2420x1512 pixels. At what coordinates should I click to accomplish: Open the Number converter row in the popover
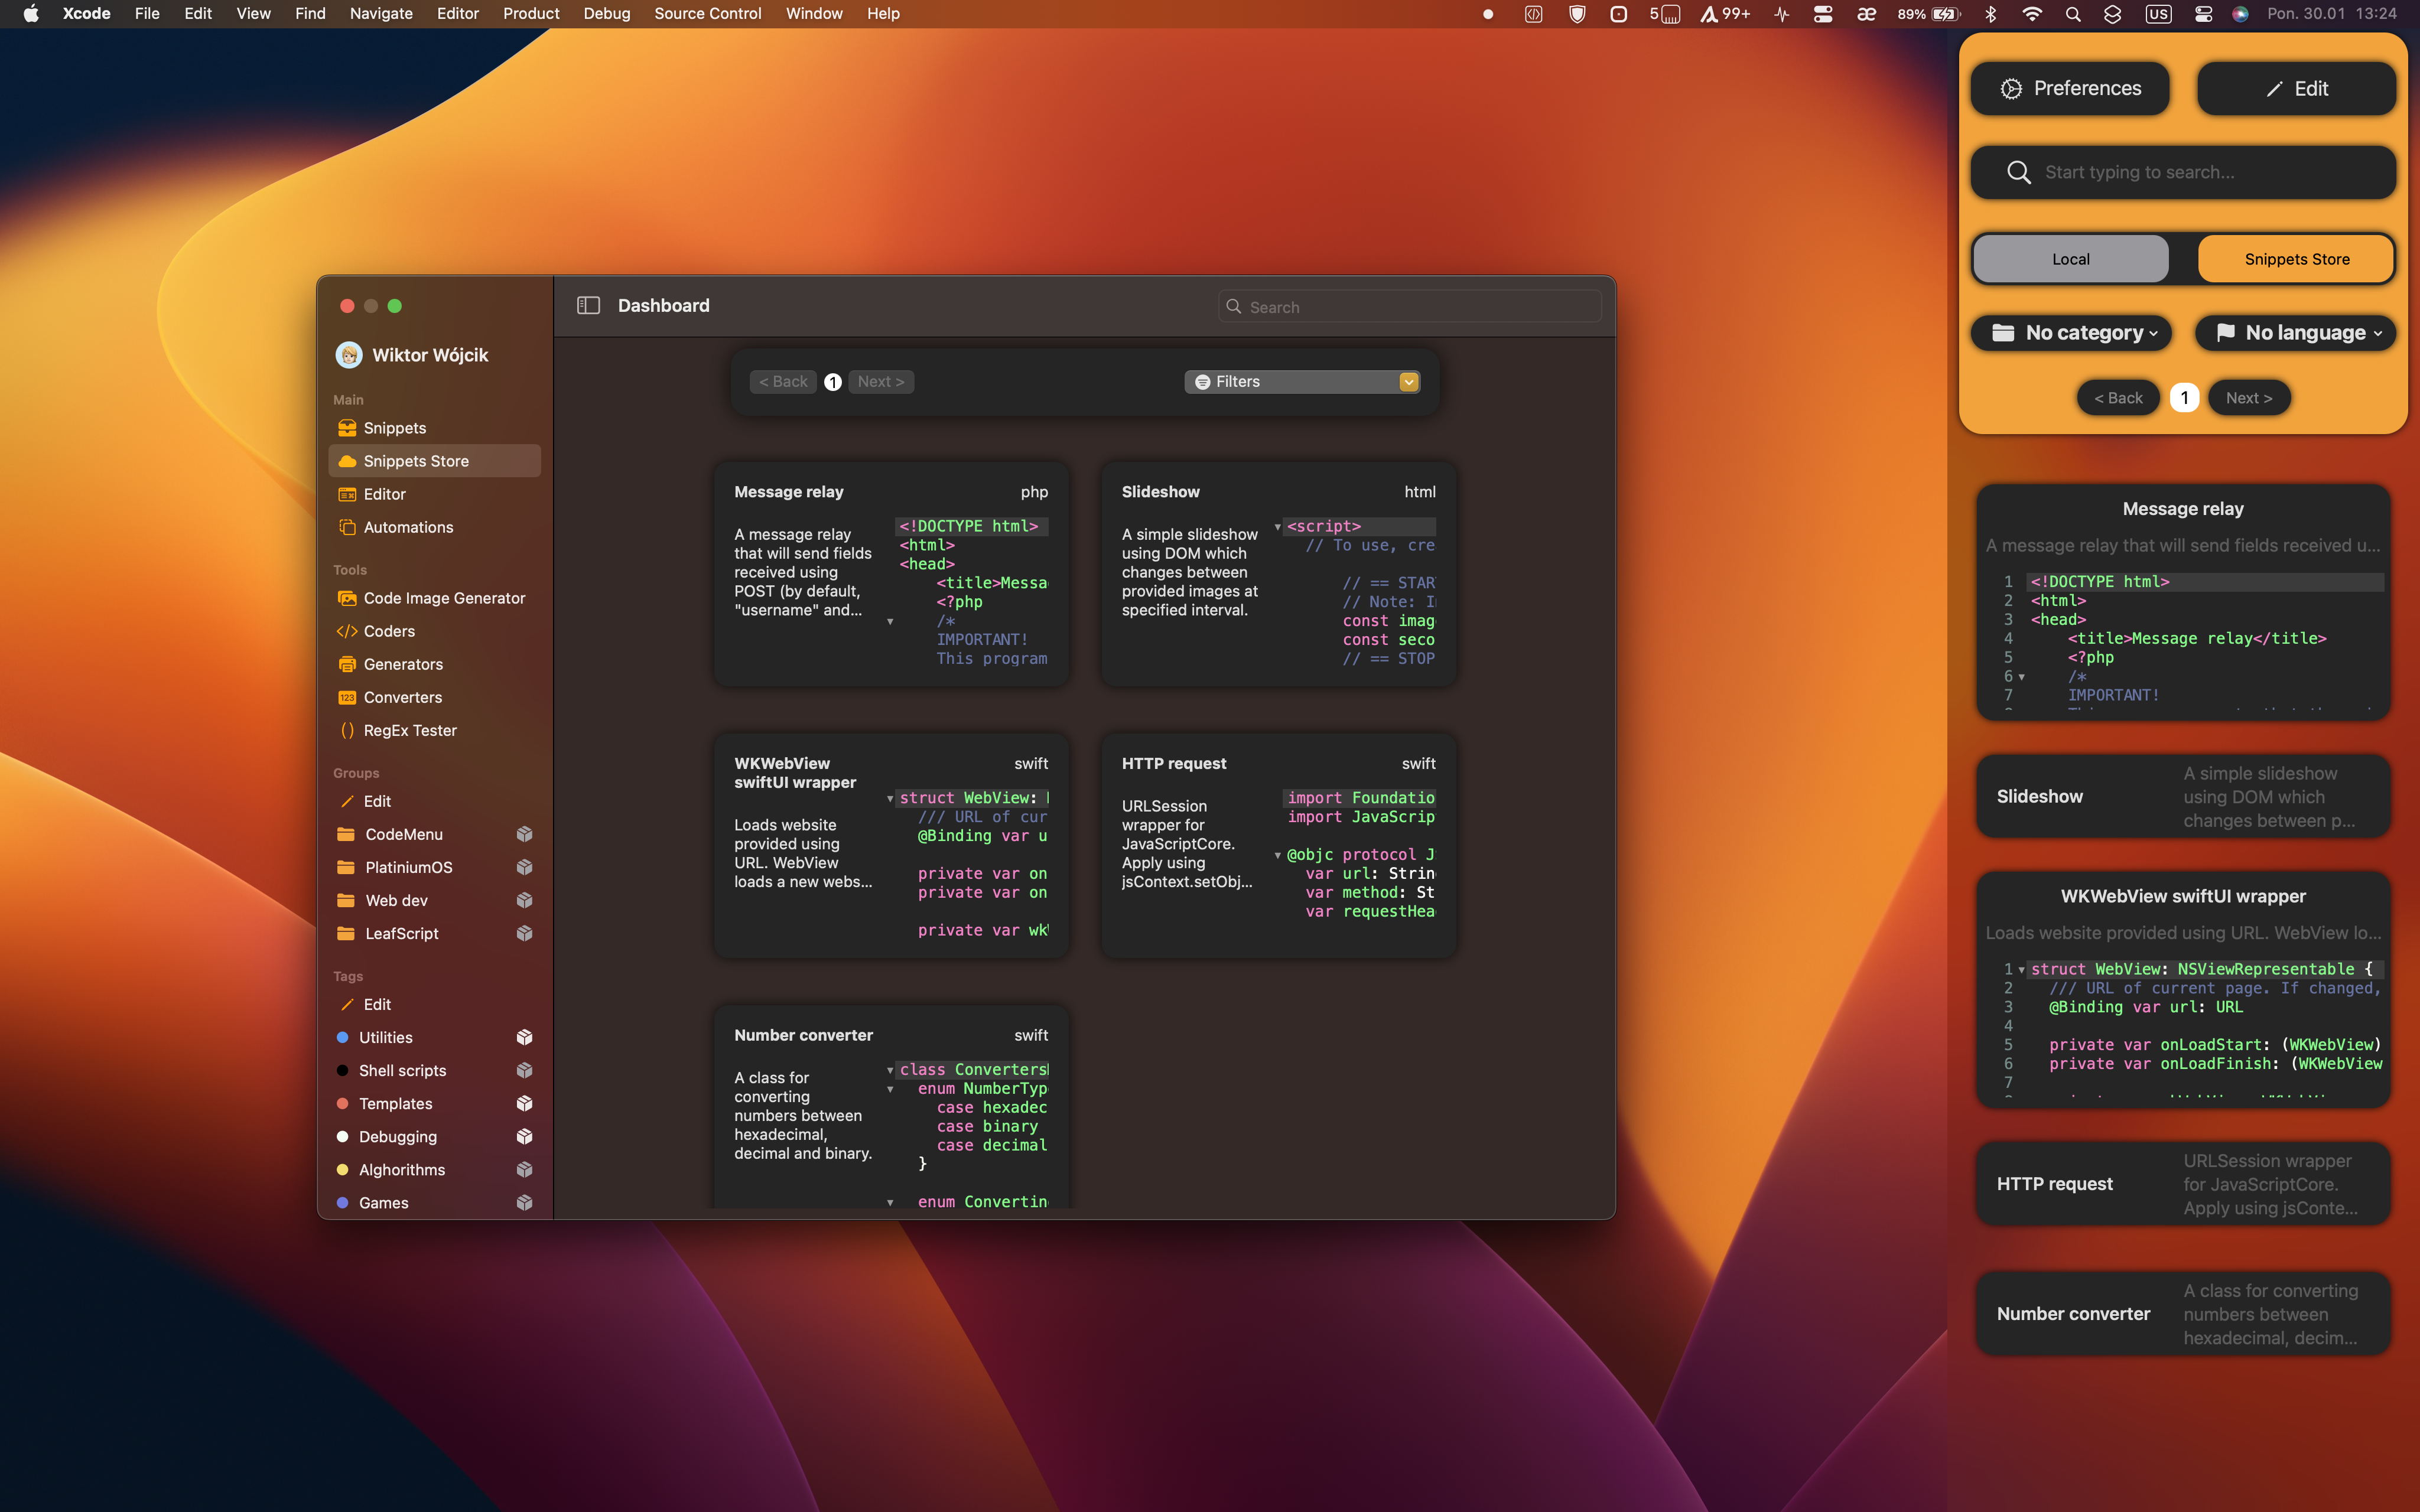[x=2183, y=1314]
